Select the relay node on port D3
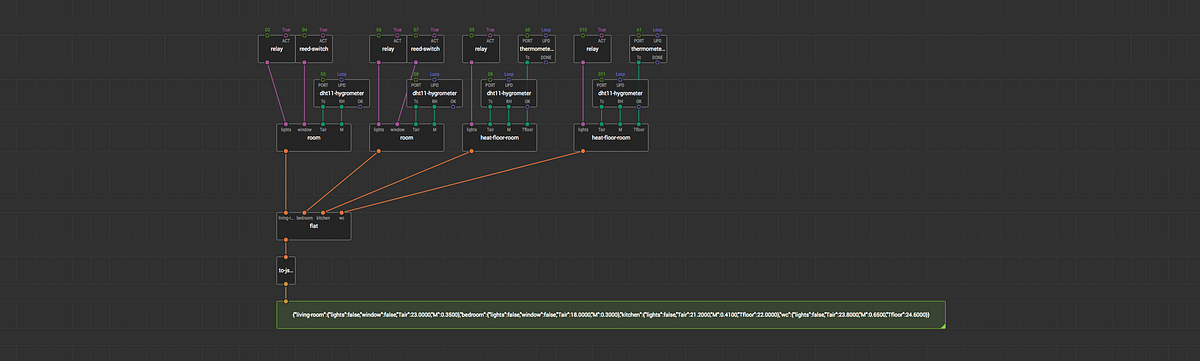Viewport: 1200px width, 361px height. (277, 48)
